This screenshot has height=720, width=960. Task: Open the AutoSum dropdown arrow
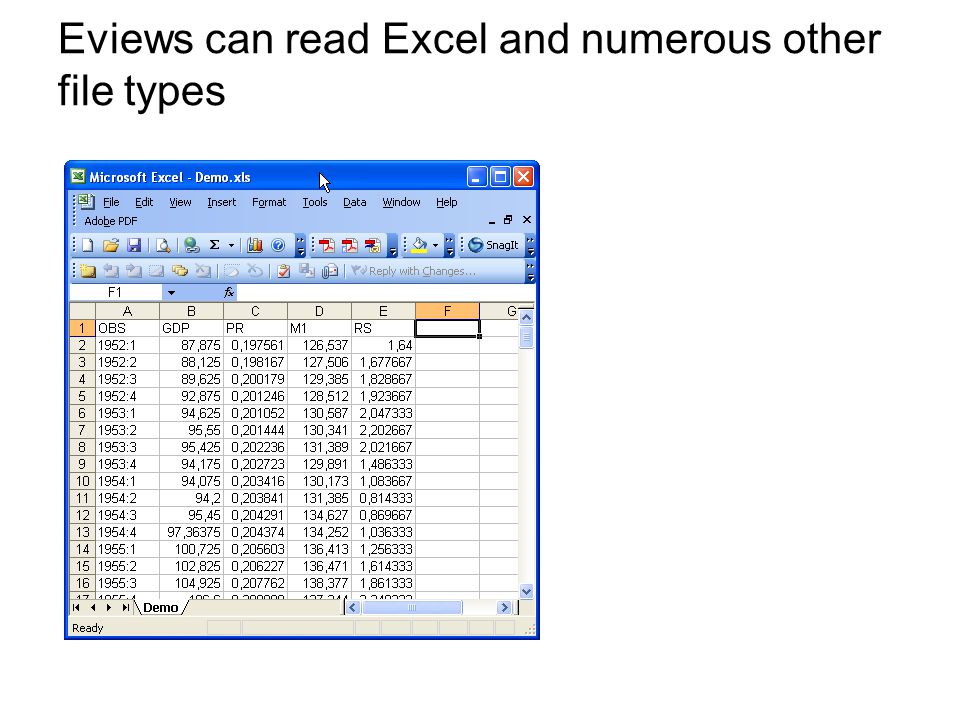pos(231,246)
